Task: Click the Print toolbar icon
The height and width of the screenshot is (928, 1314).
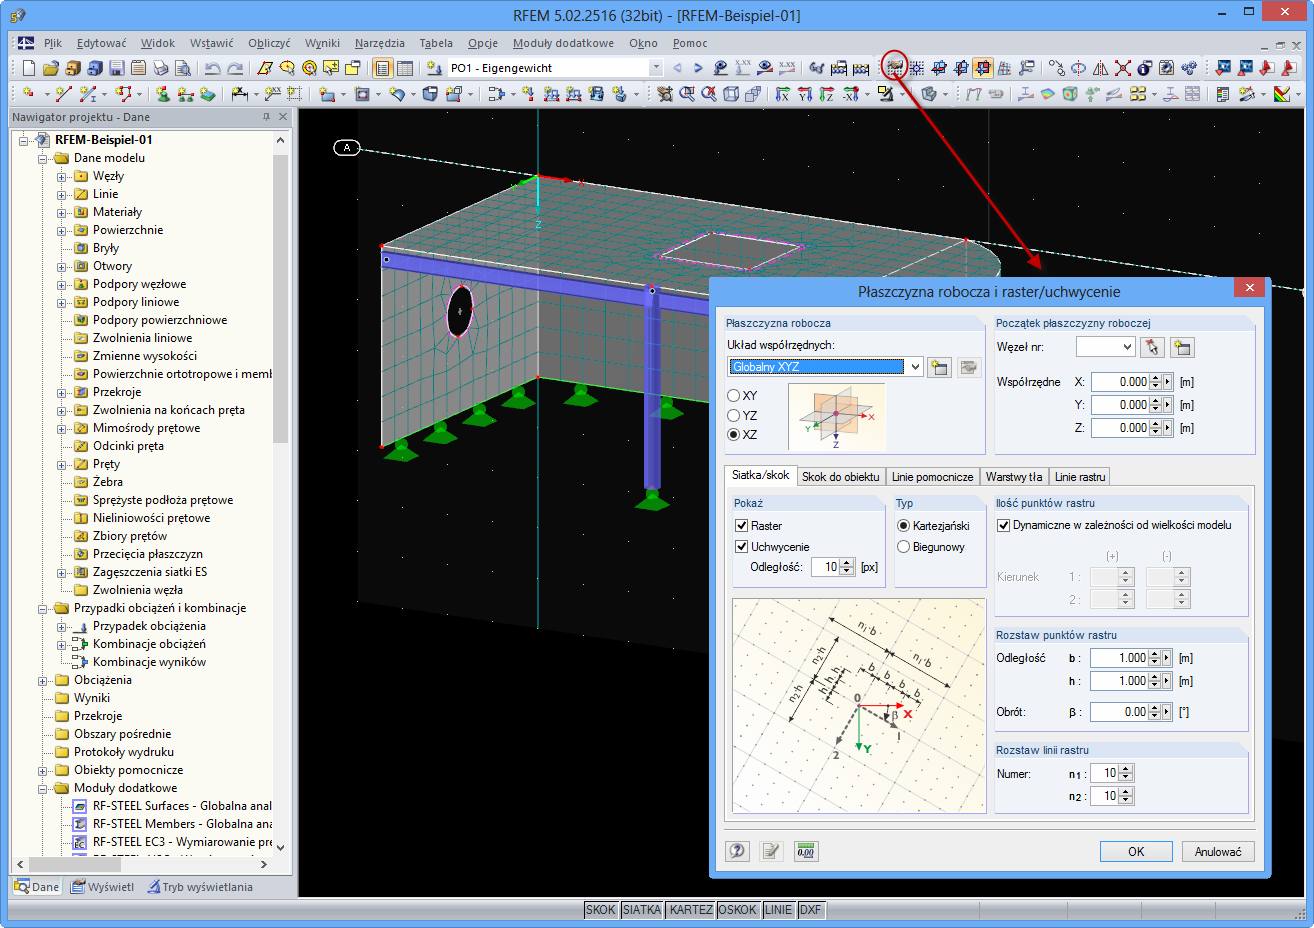Action: [161, 68]
